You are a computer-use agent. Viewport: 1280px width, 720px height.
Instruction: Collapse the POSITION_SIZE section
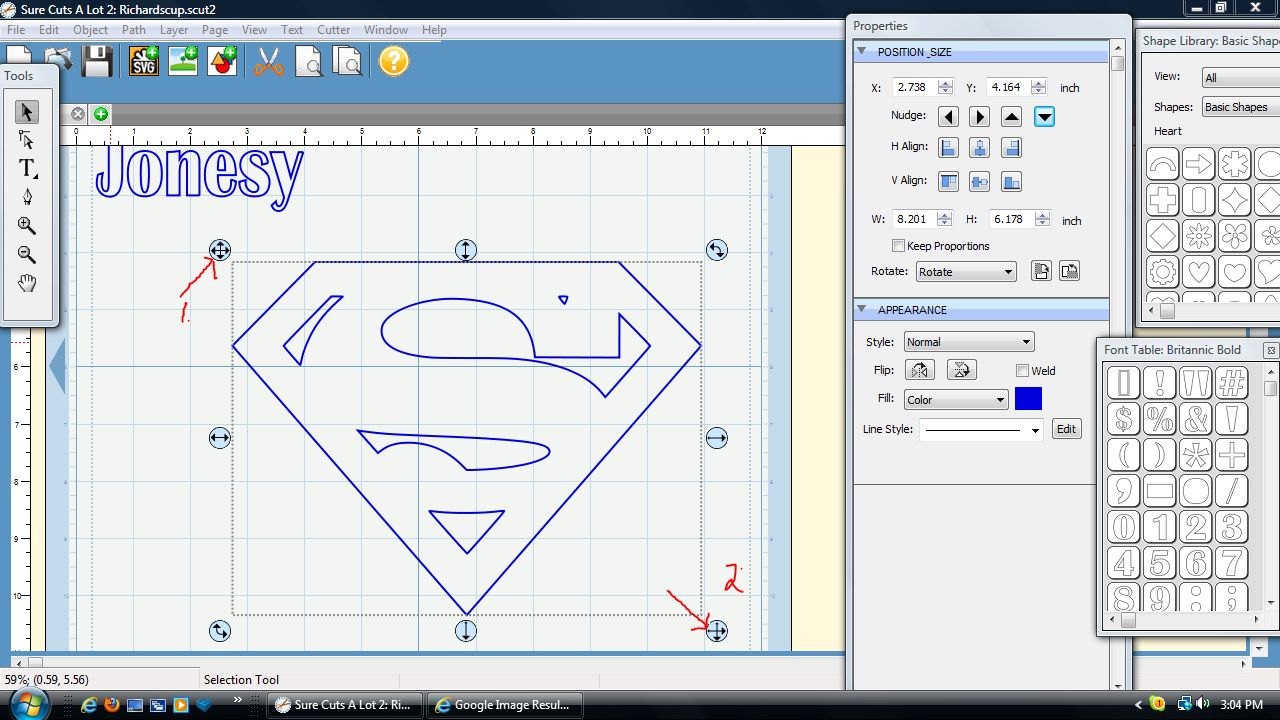coord(863,52)
